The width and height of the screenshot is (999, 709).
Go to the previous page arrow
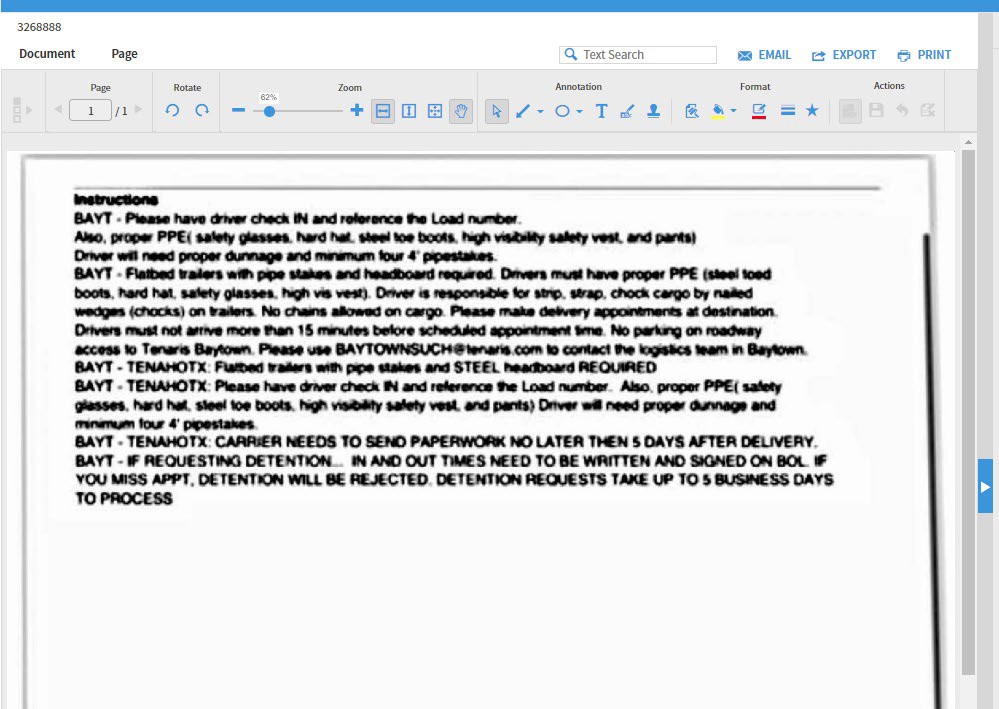[58, 110]
